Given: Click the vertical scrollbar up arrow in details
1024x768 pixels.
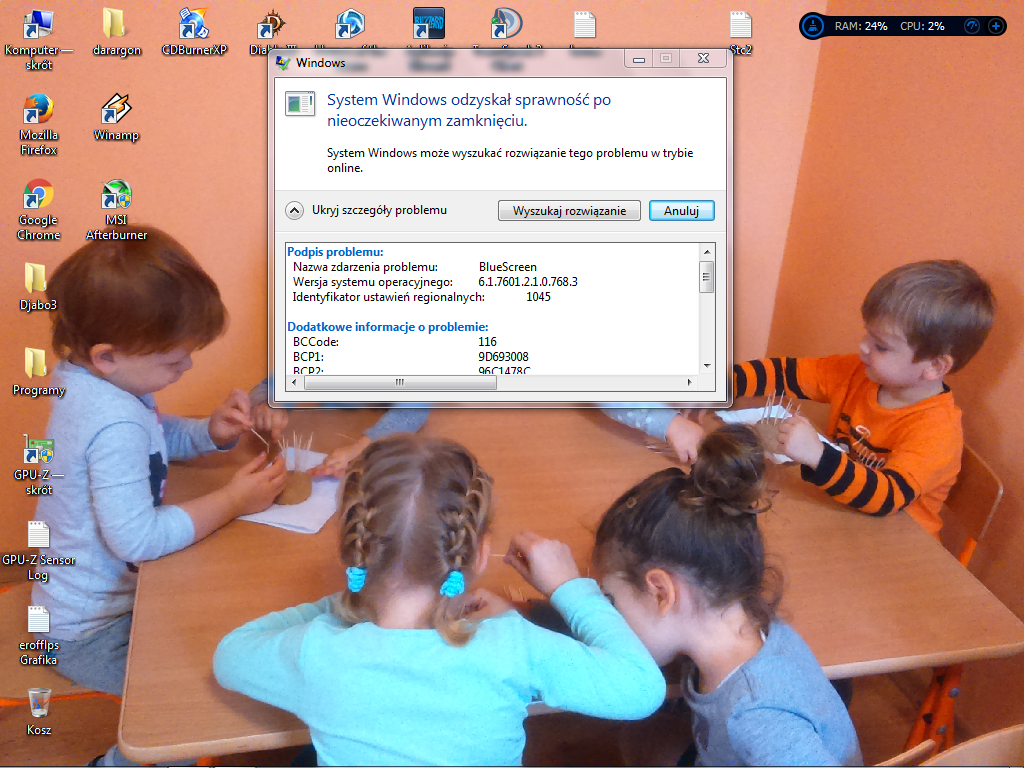Looking at the screenshot, I should (x=707, y=251).
